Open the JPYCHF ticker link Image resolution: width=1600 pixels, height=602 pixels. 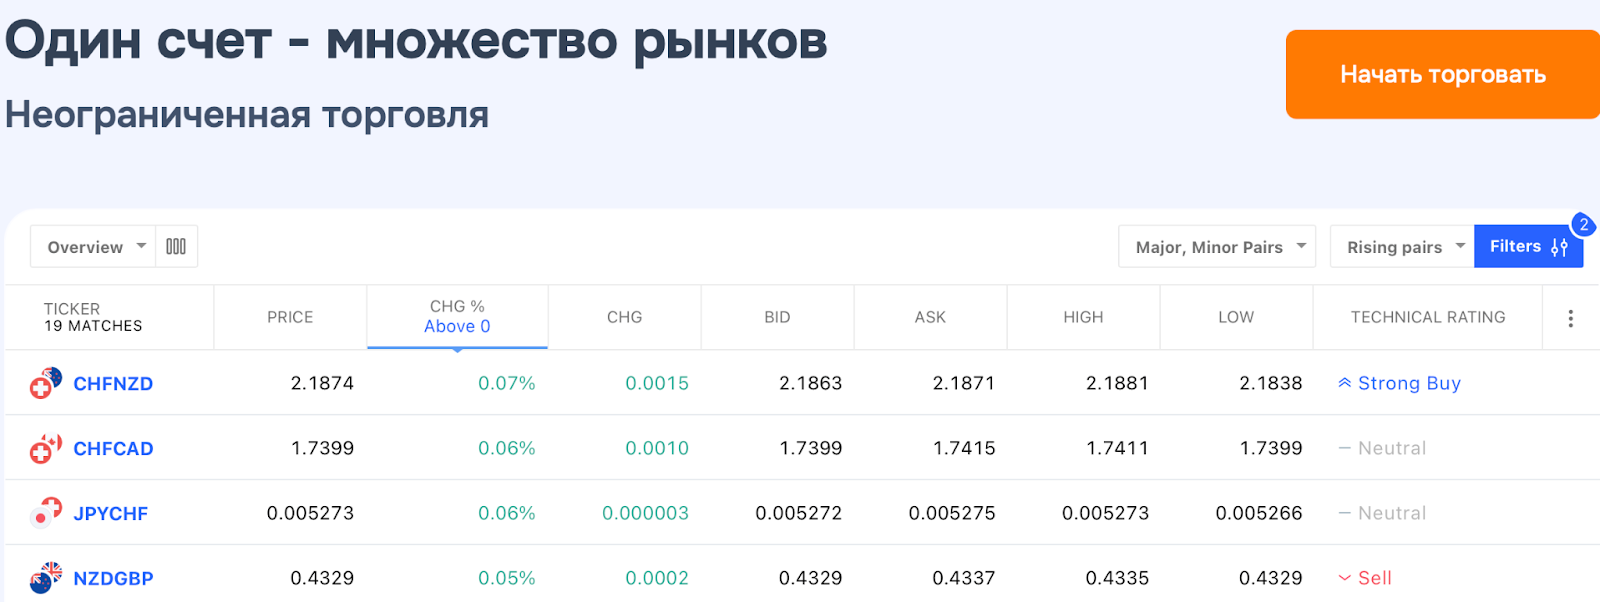110,514
